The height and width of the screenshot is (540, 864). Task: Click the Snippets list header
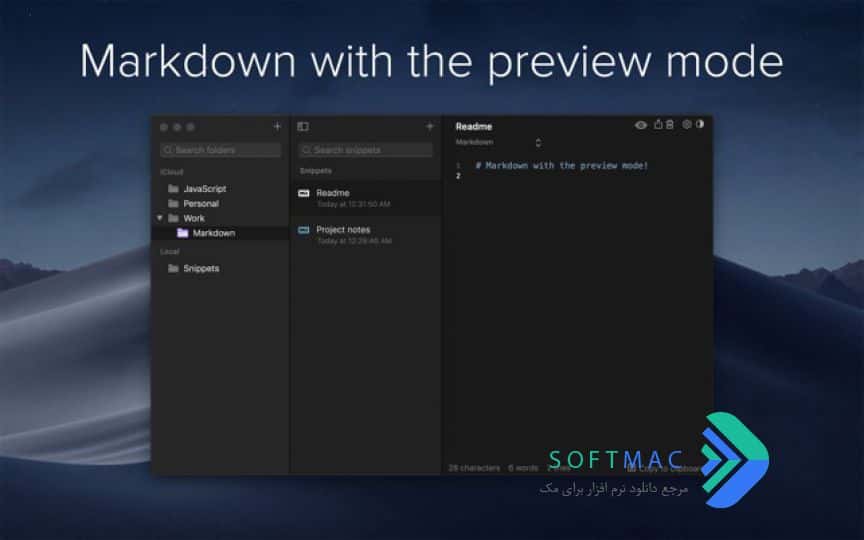pyautogui.click(x=316, y=171)
